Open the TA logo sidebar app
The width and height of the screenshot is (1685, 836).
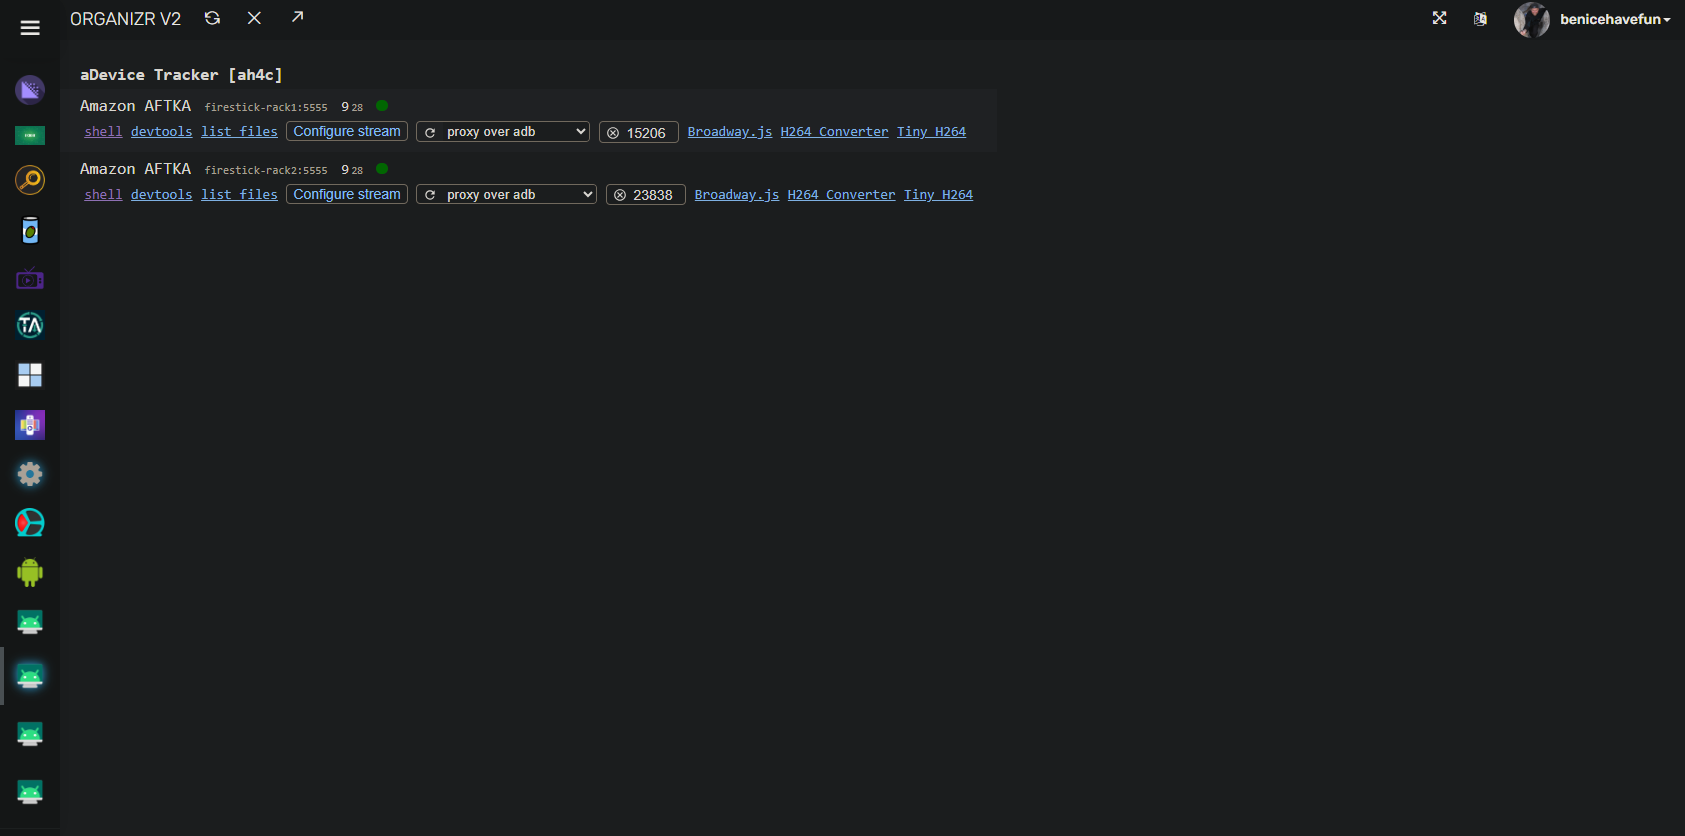click(x=30, y=326)
